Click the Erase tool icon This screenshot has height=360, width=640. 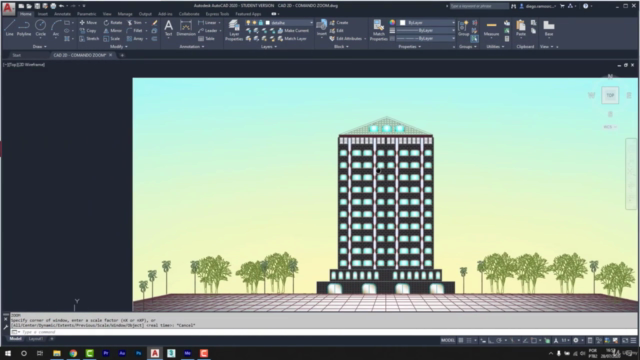pyautogui.click(x=155, y=23)
